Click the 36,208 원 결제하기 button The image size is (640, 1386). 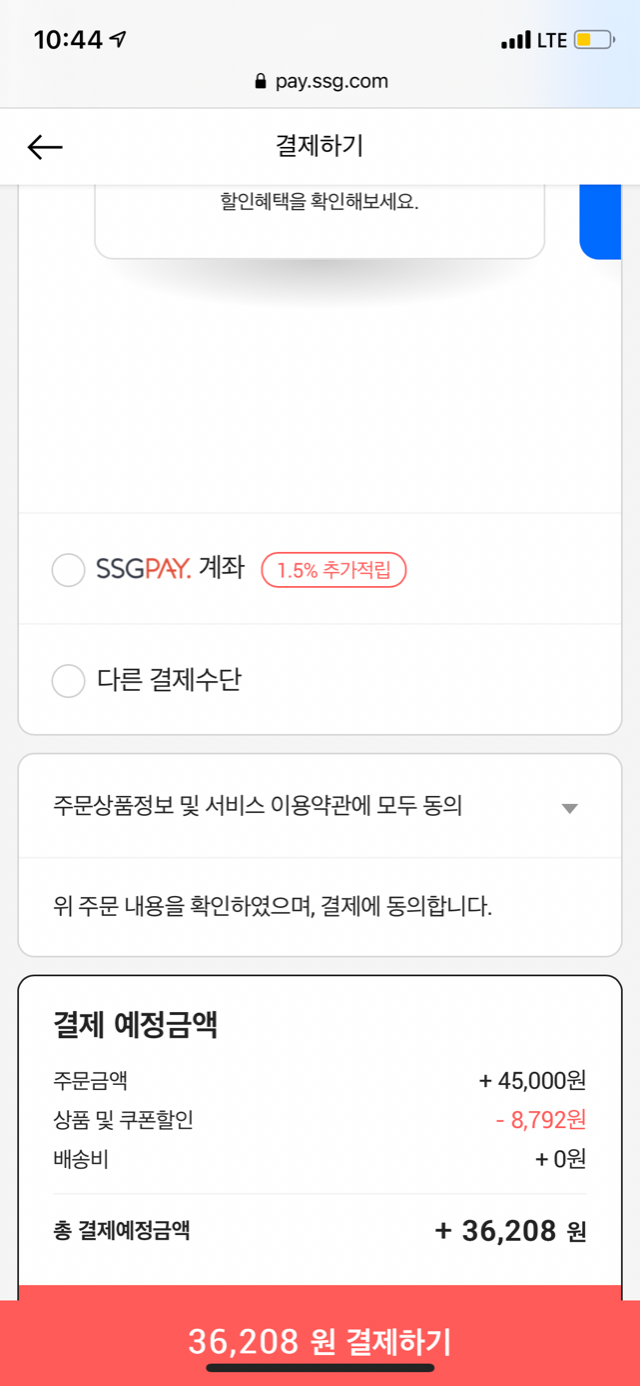[x=320, y=1340]
